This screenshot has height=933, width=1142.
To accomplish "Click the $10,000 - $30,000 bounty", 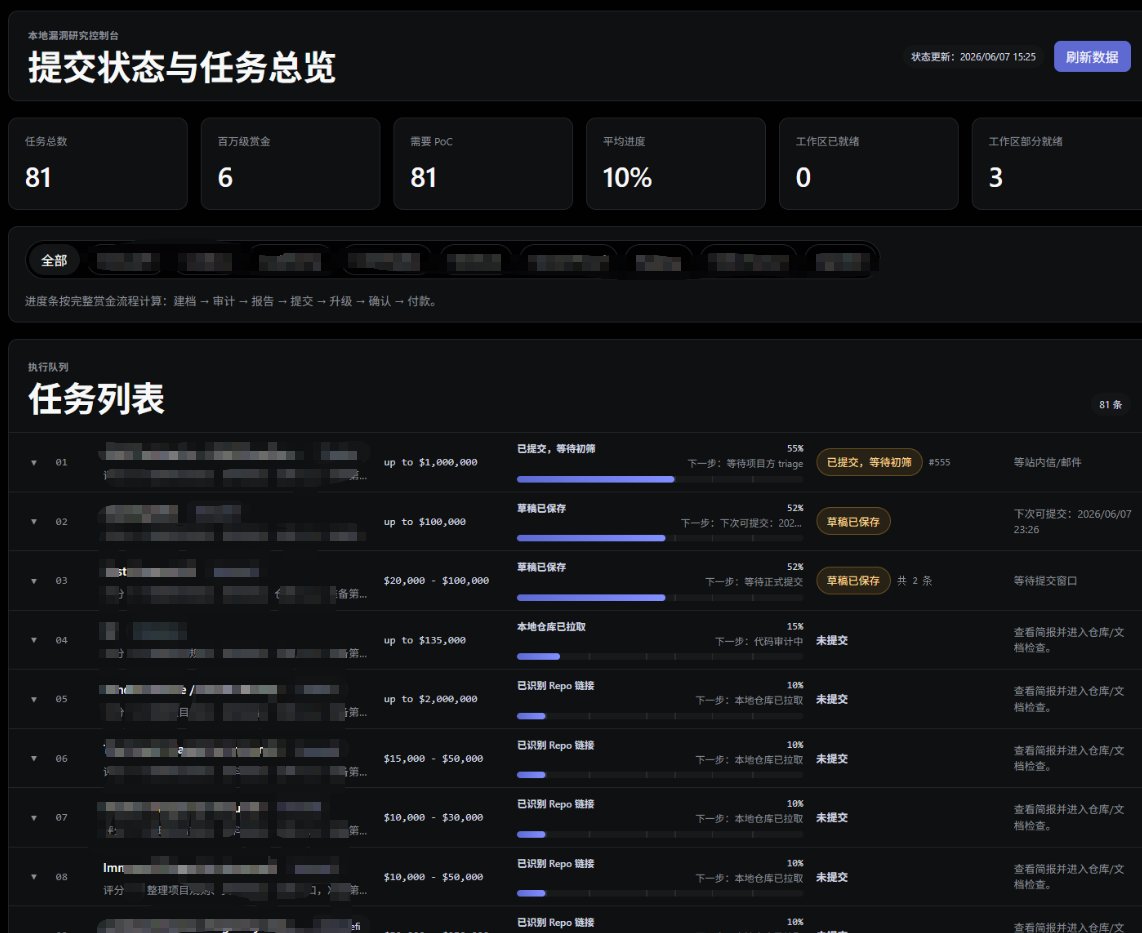I will pos(433,818).
